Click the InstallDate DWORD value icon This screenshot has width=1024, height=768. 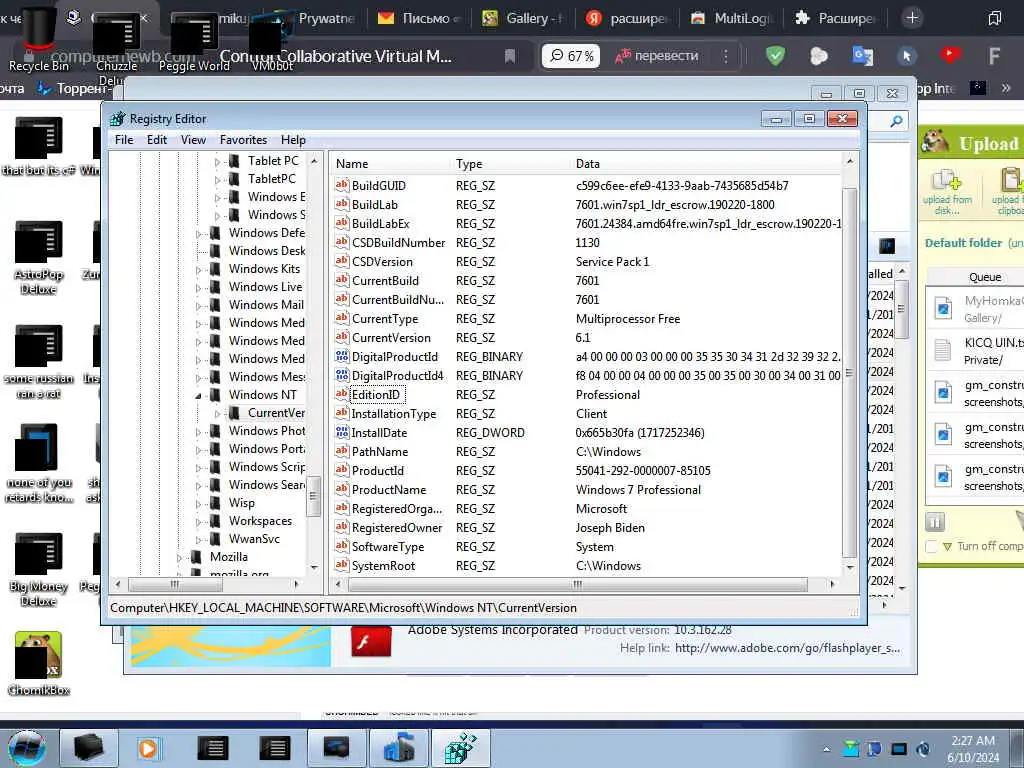point(342,432)
